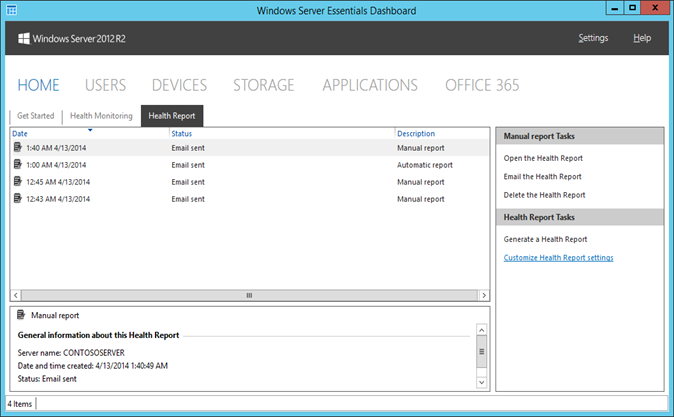Image resolution: width=674 pixels, height=417 pixels.
Task: Click the report icon beside 1:00 AM 4/13/2014
Action: pyautogui.click(x=18, y=164)
